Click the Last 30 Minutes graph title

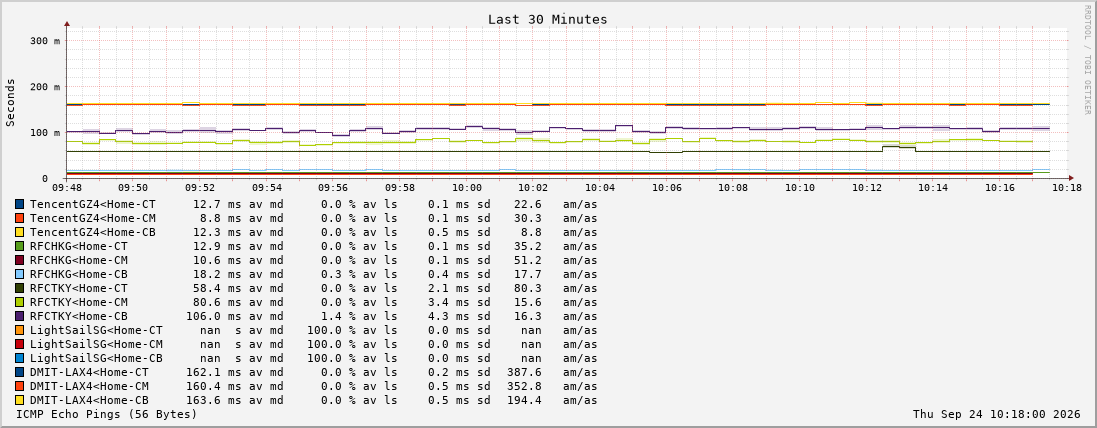click(548, 20)
